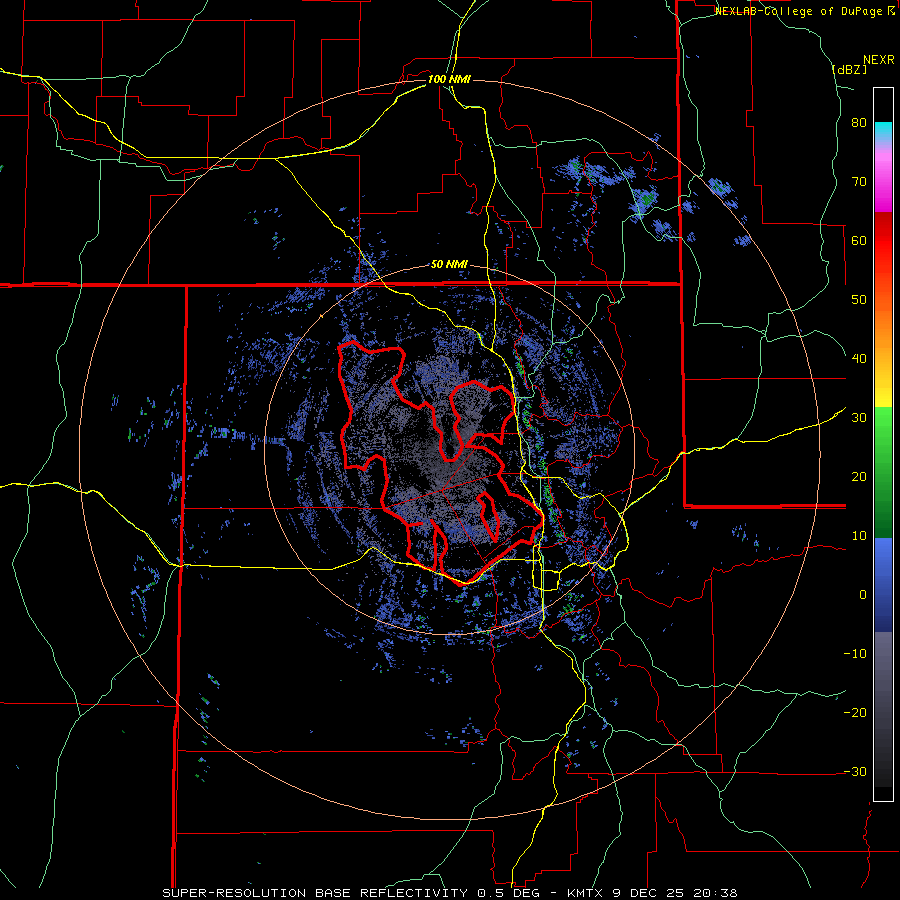Screen dimensions: 900x900
Task: Select the 80 value on the dBZ scale
Action: click(x=859, y=123)
